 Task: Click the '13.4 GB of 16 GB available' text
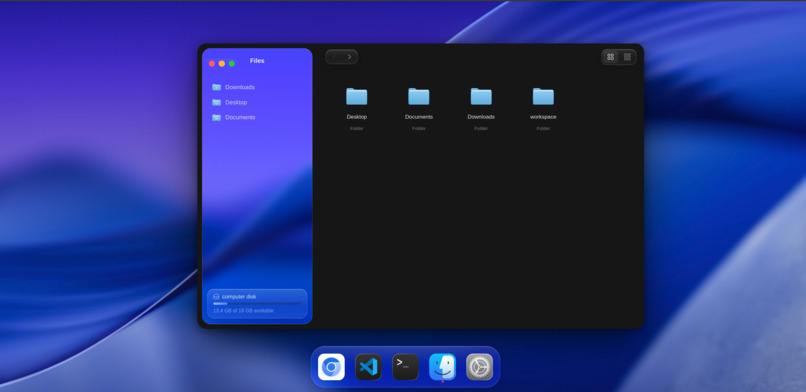click(243, 311)
